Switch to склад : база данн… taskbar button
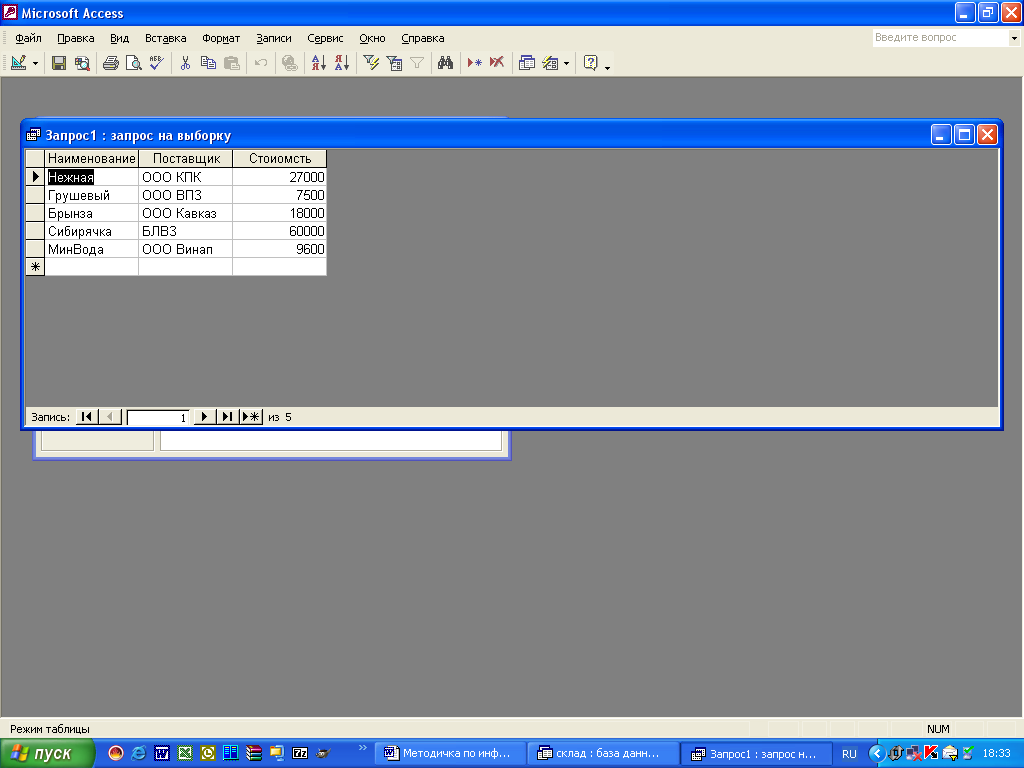Image resolution: width=1024 pixels, height=768 pixels. tap(603, 753)
